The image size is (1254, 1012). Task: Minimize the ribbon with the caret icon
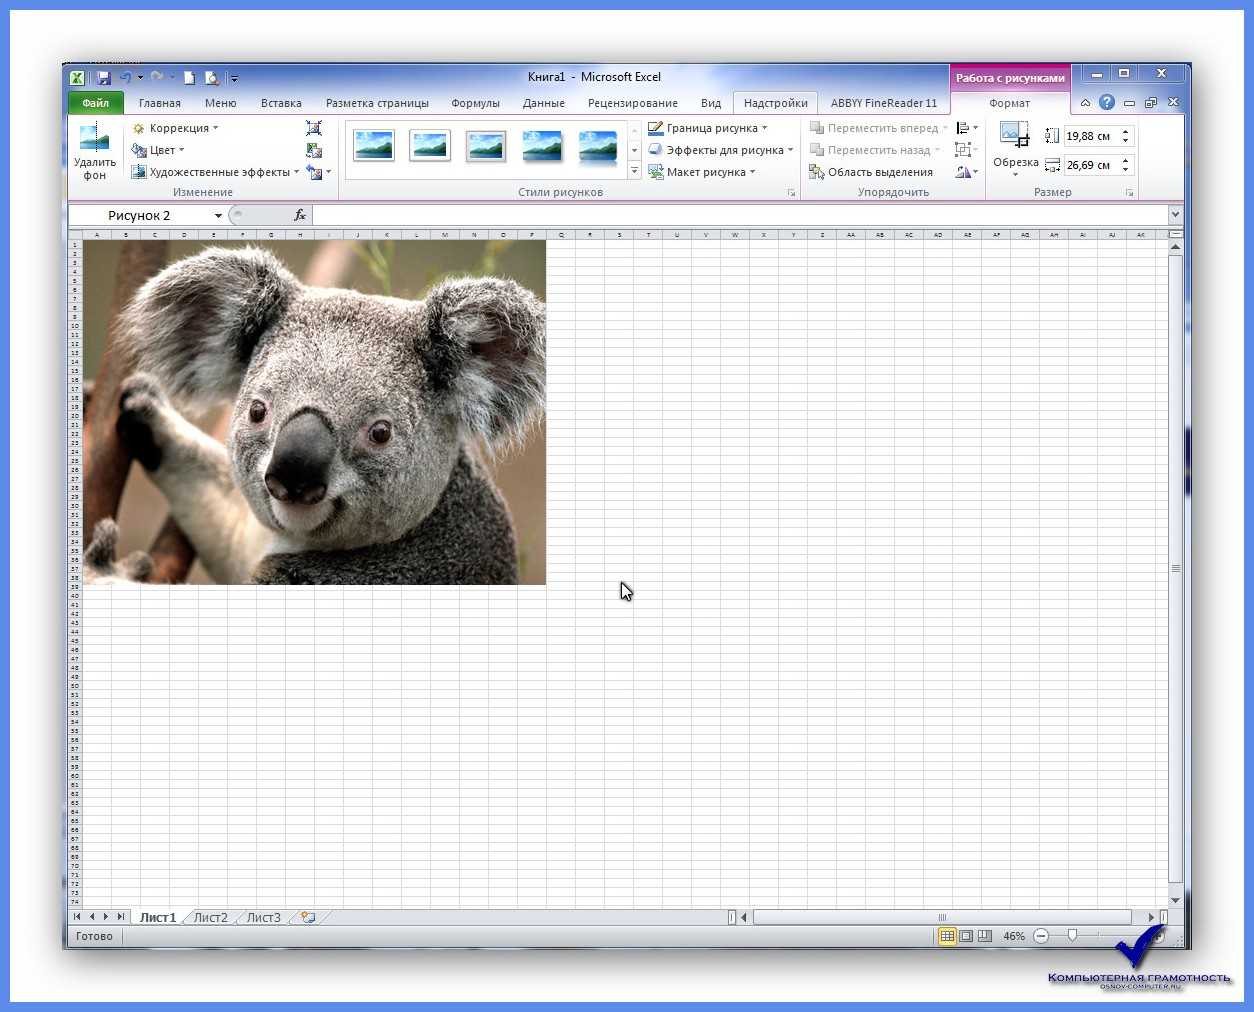1085,103
